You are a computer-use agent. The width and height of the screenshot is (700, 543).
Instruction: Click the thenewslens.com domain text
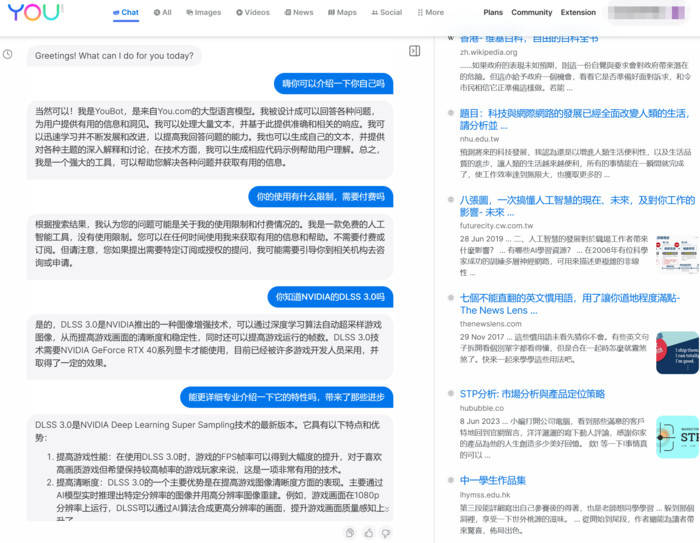(491, 324)
